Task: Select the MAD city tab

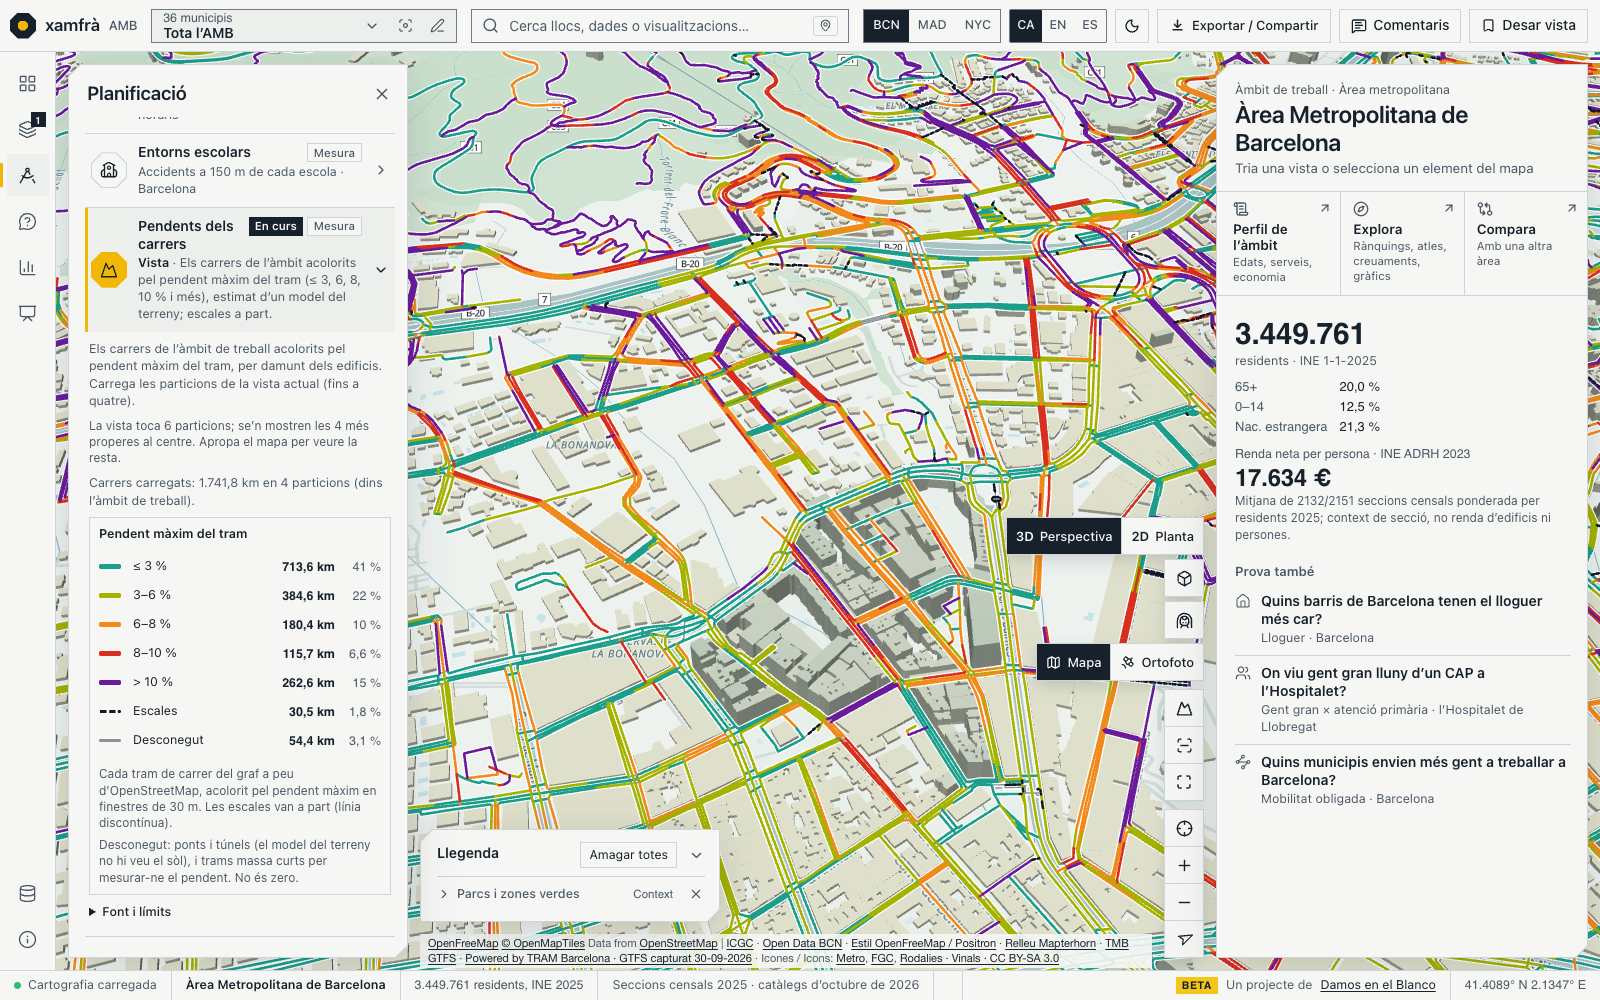Action: [x=932, y=26]
